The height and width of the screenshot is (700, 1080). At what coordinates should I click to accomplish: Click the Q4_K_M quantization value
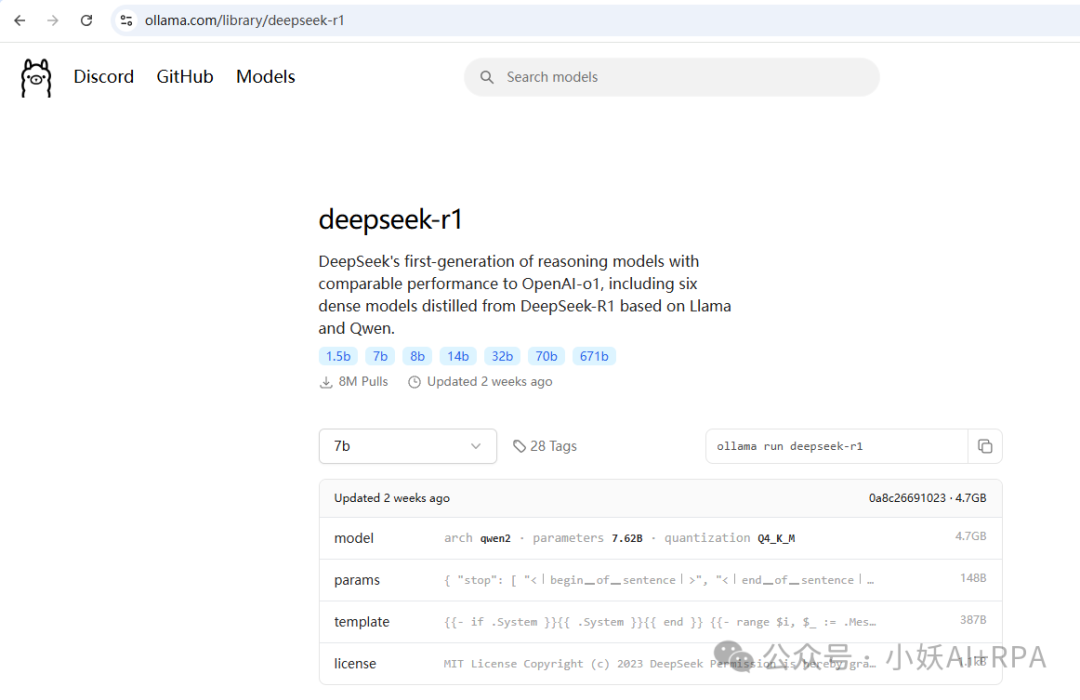776,538
